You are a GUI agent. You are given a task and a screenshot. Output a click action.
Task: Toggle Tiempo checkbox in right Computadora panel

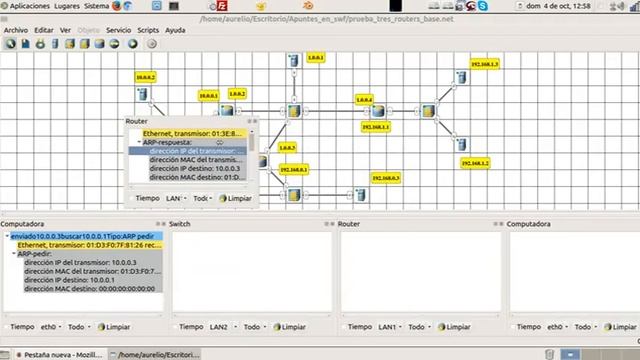click(513, 327)
